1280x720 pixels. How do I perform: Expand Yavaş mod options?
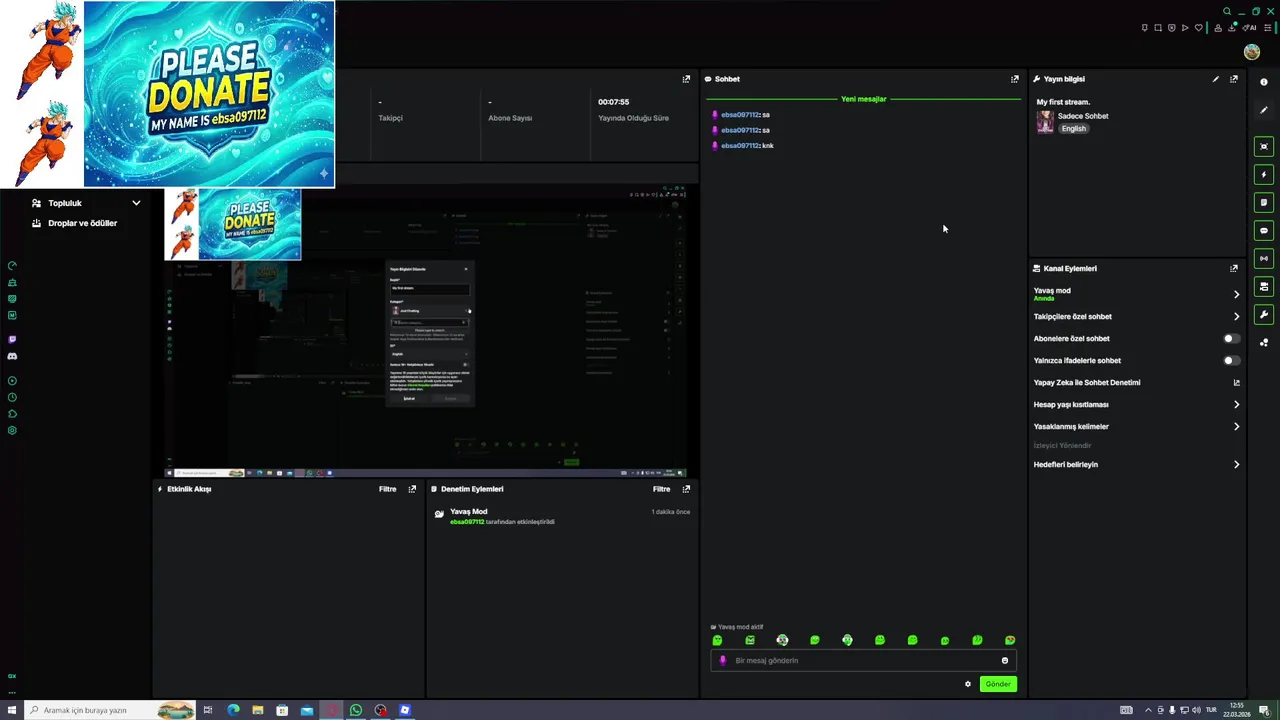1236,294
